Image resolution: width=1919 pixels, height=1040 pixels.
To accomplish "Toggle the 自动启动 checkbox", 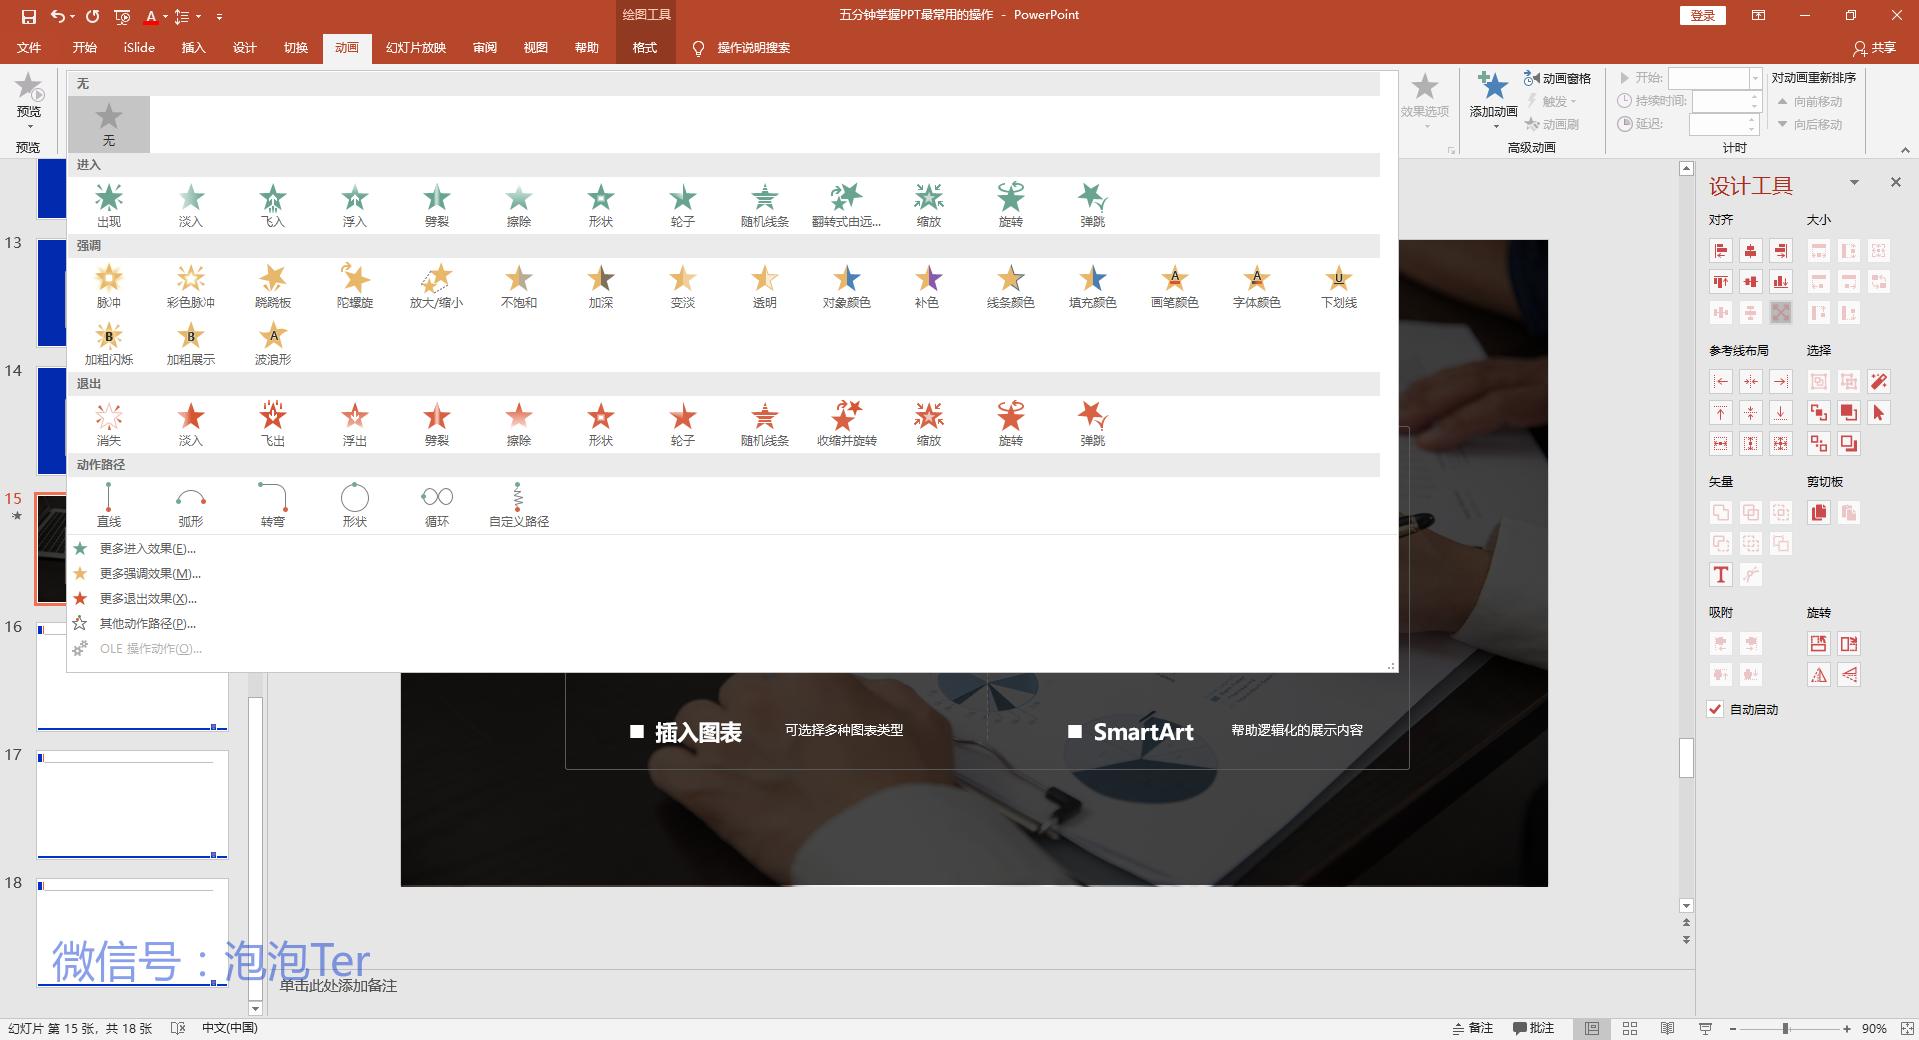I will point(1716,709).
